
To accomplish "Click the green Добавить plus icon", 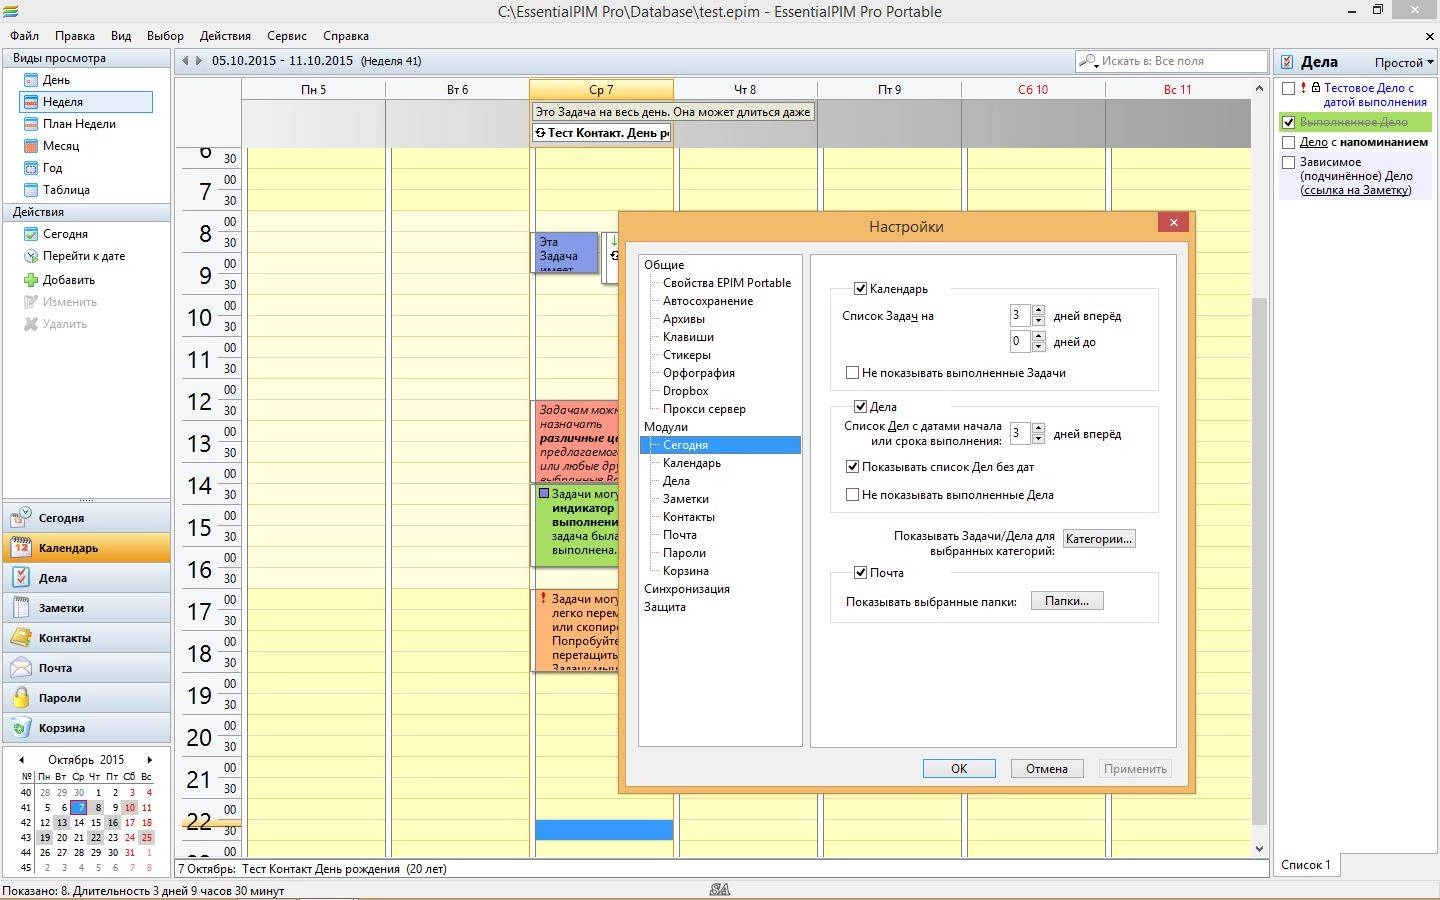I will click(30, 280).
